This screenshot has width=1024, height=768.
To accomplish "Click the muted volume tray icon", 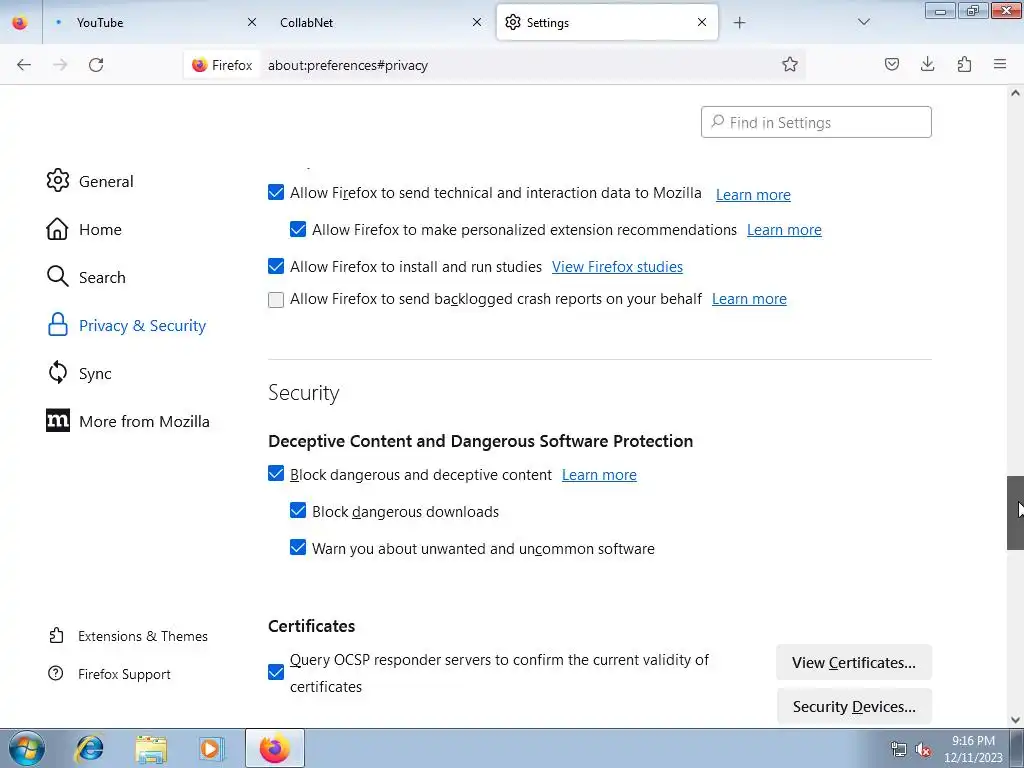I will [922, 749].
